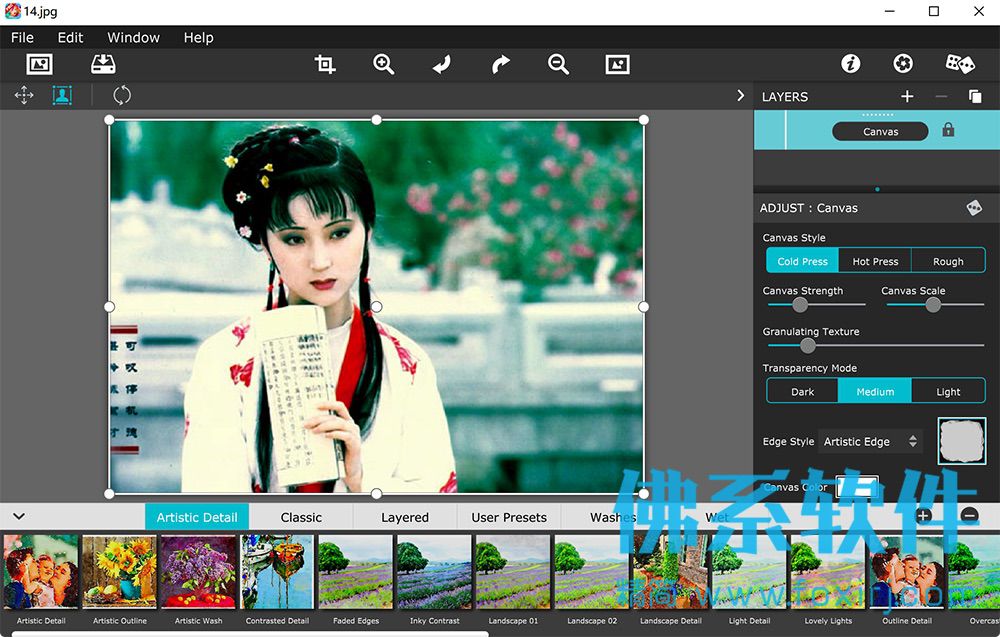This screenshot has width=1000, height=637.
Task: Click the edge style preview thumbnail
Action: click(962, 441)
